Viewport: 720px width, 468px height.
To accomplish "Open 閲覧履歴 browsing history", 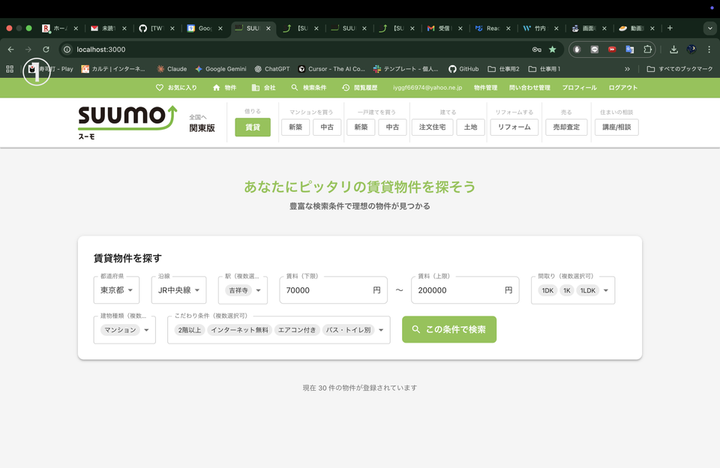I will click(x=360, y=87).
